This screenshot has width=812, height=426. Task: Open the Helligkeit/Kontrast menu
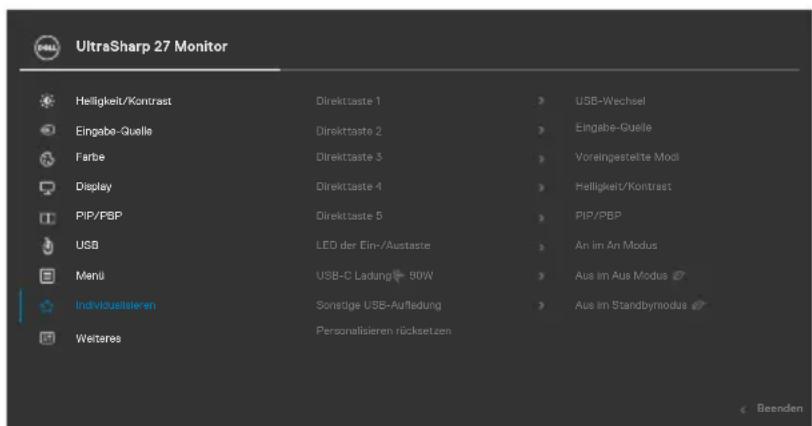click(123, 101)
